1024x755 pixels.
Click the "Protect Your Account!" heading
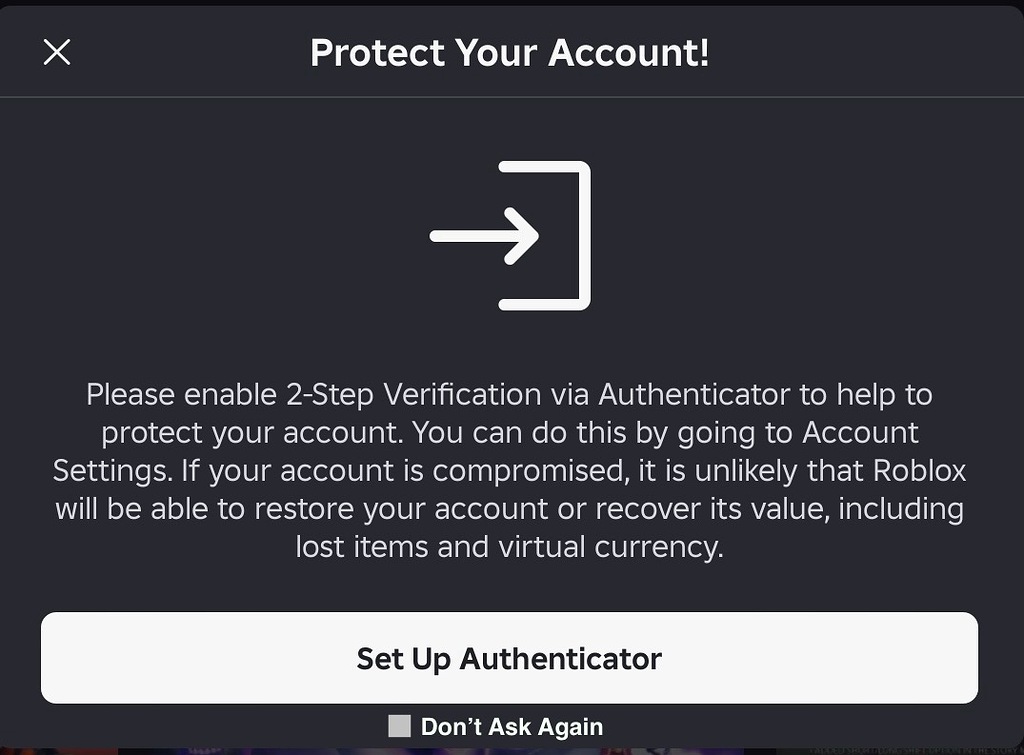pyautogui.click(x=510, y=52)
